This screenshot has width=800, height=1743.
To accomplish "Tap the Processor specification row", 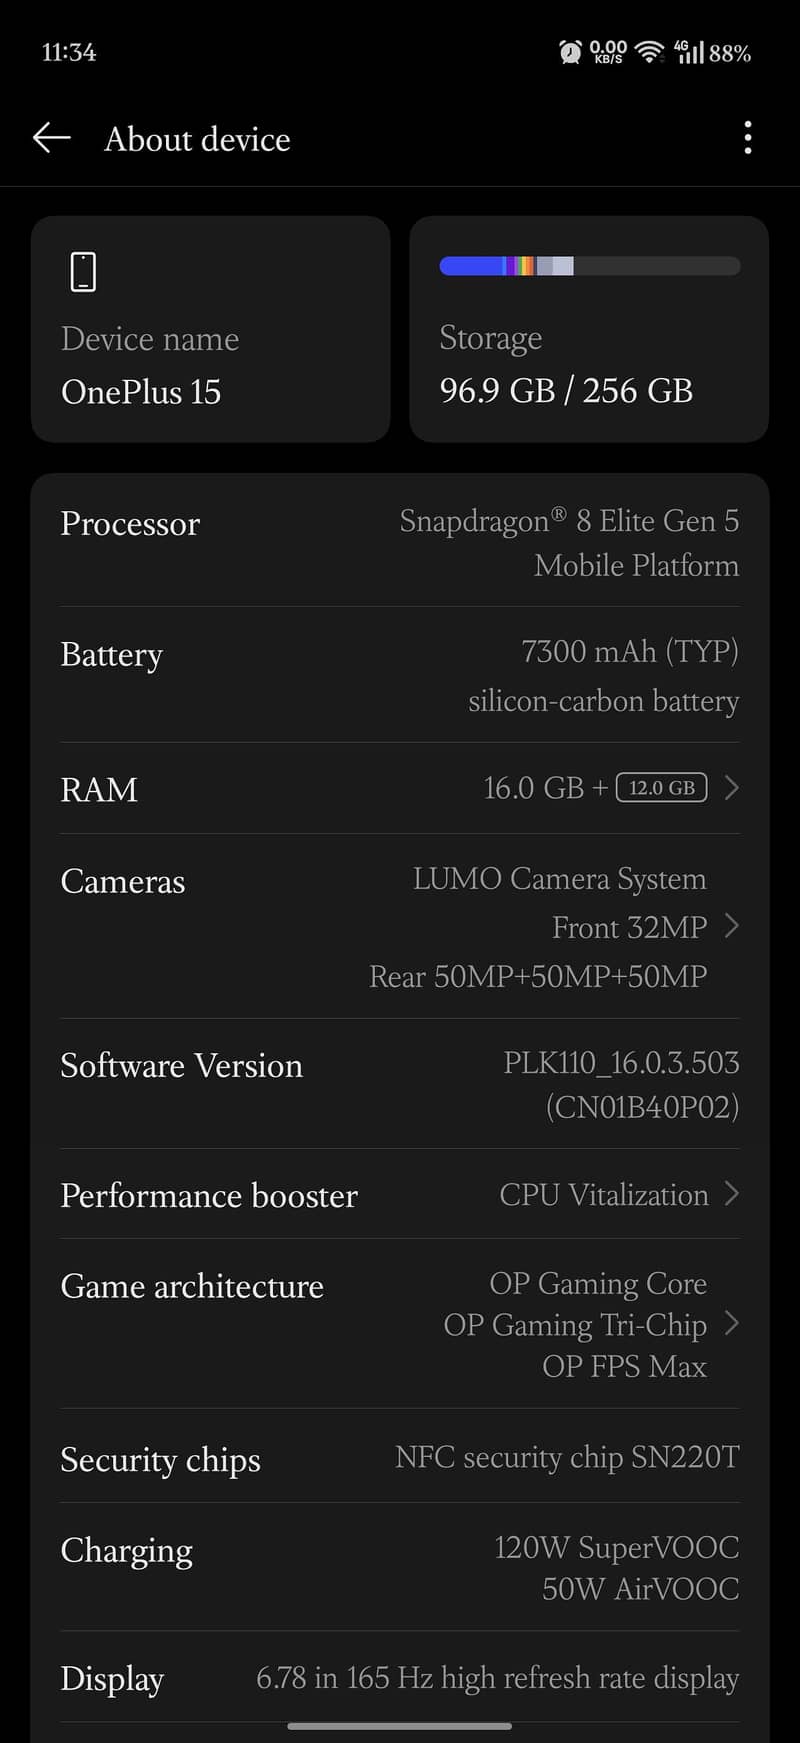I will pos(400,543).
